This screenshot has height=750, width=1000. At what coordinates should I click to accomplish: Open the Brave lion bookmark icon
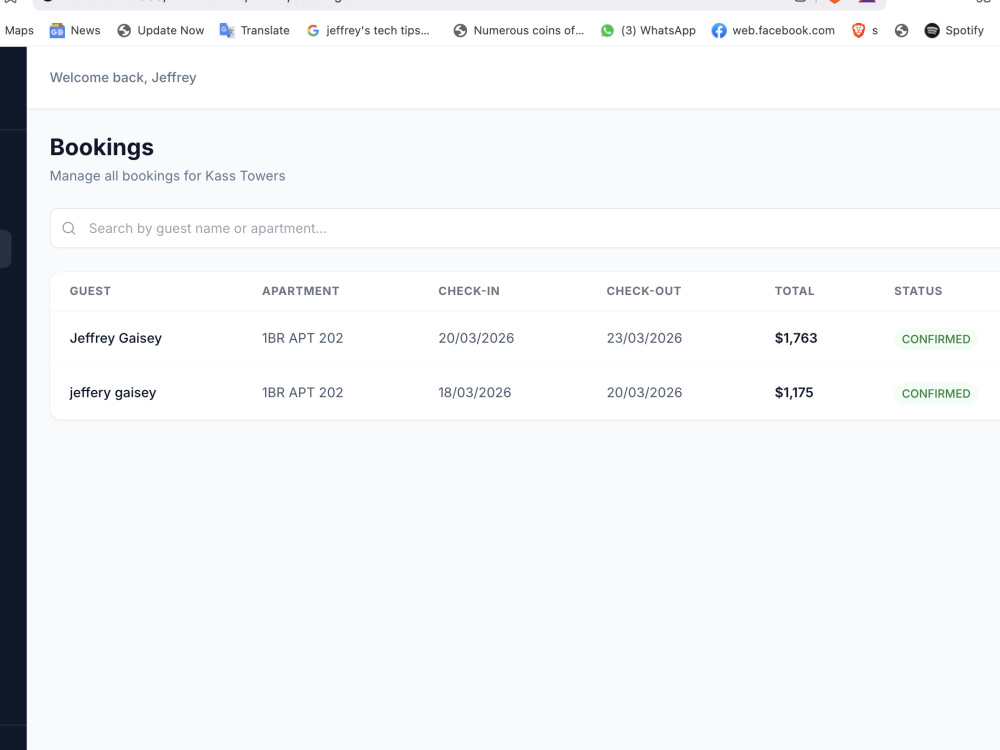(858, 31)
